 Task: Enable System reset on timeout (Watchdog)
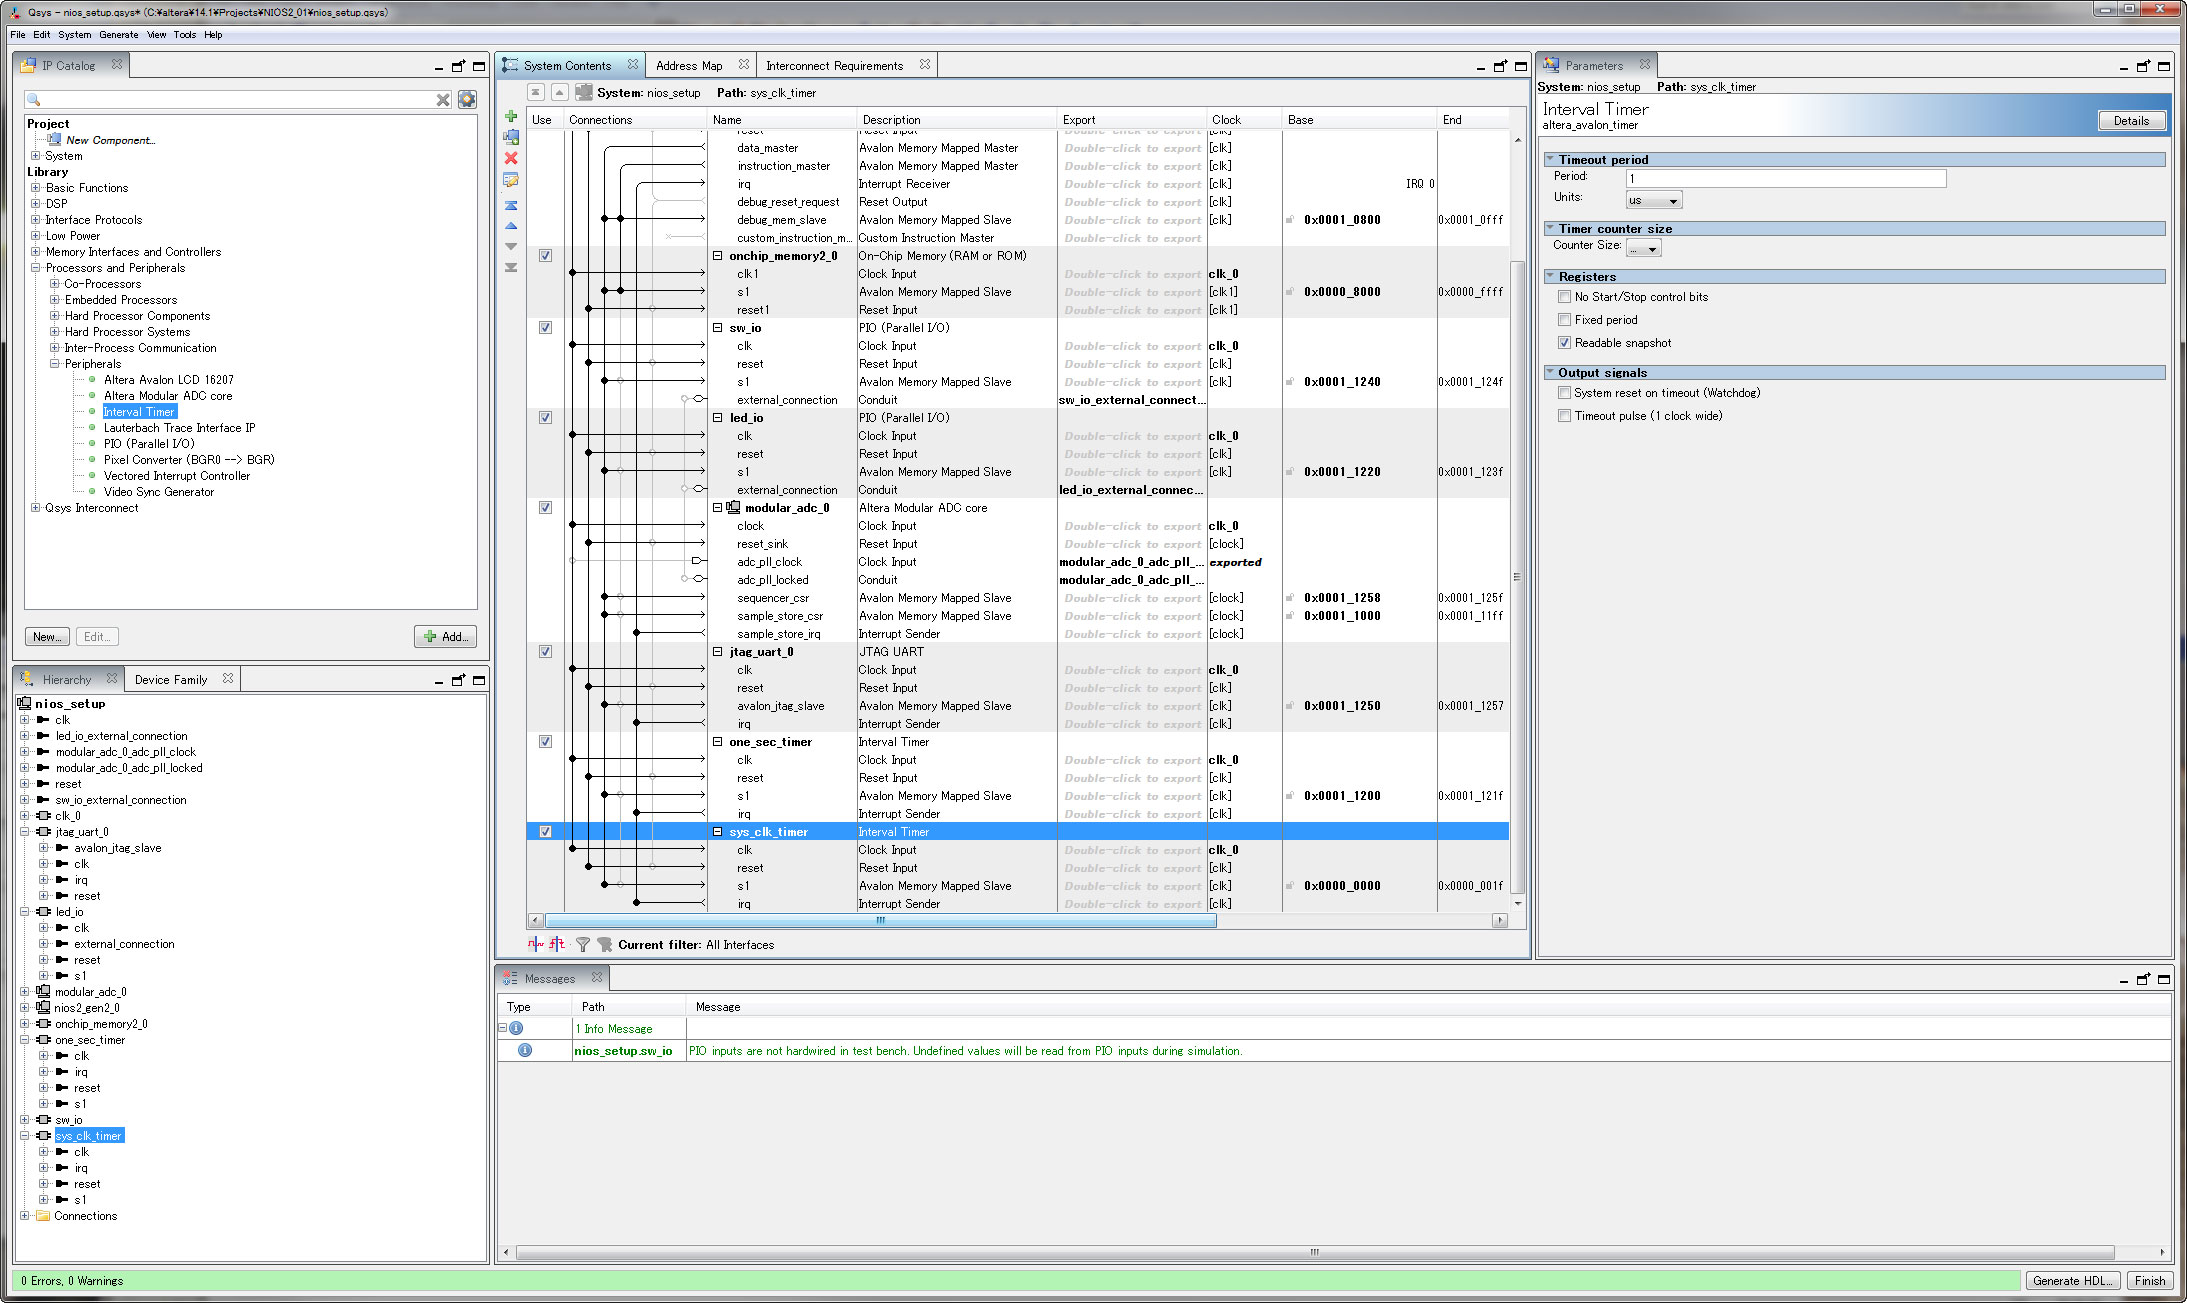coord(1564,393)
